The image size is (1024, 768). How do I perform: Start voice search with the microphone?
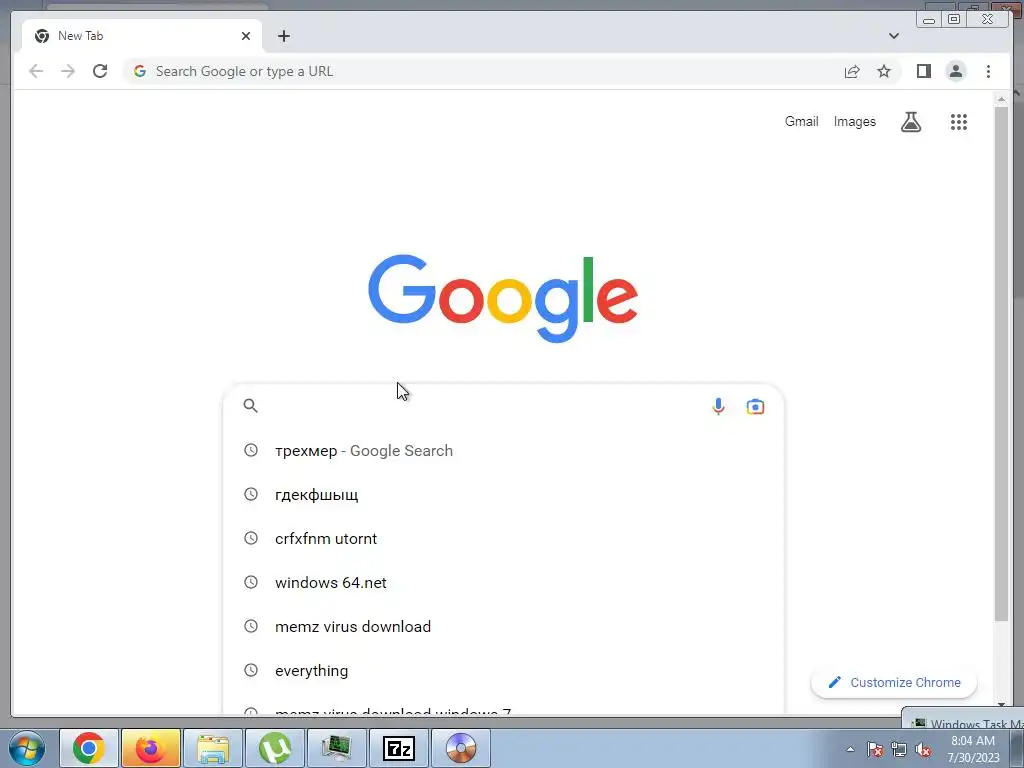(718, 406)
